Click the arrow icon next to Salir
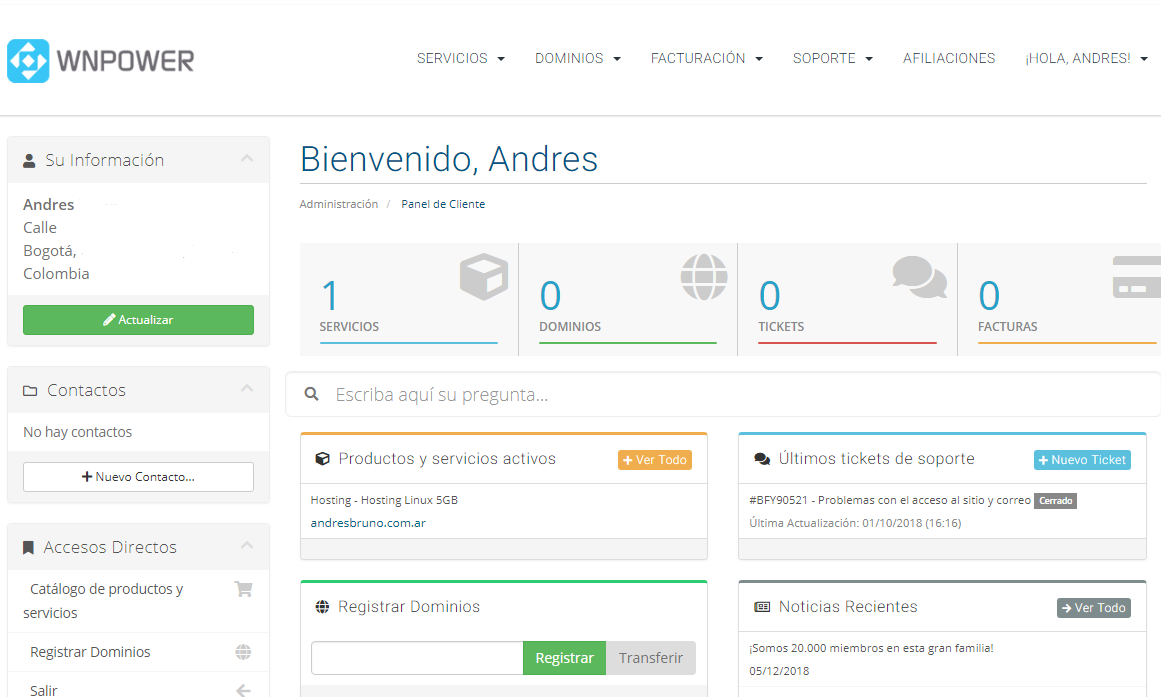This screenshot has width=1161, height=697. point(243,690)
